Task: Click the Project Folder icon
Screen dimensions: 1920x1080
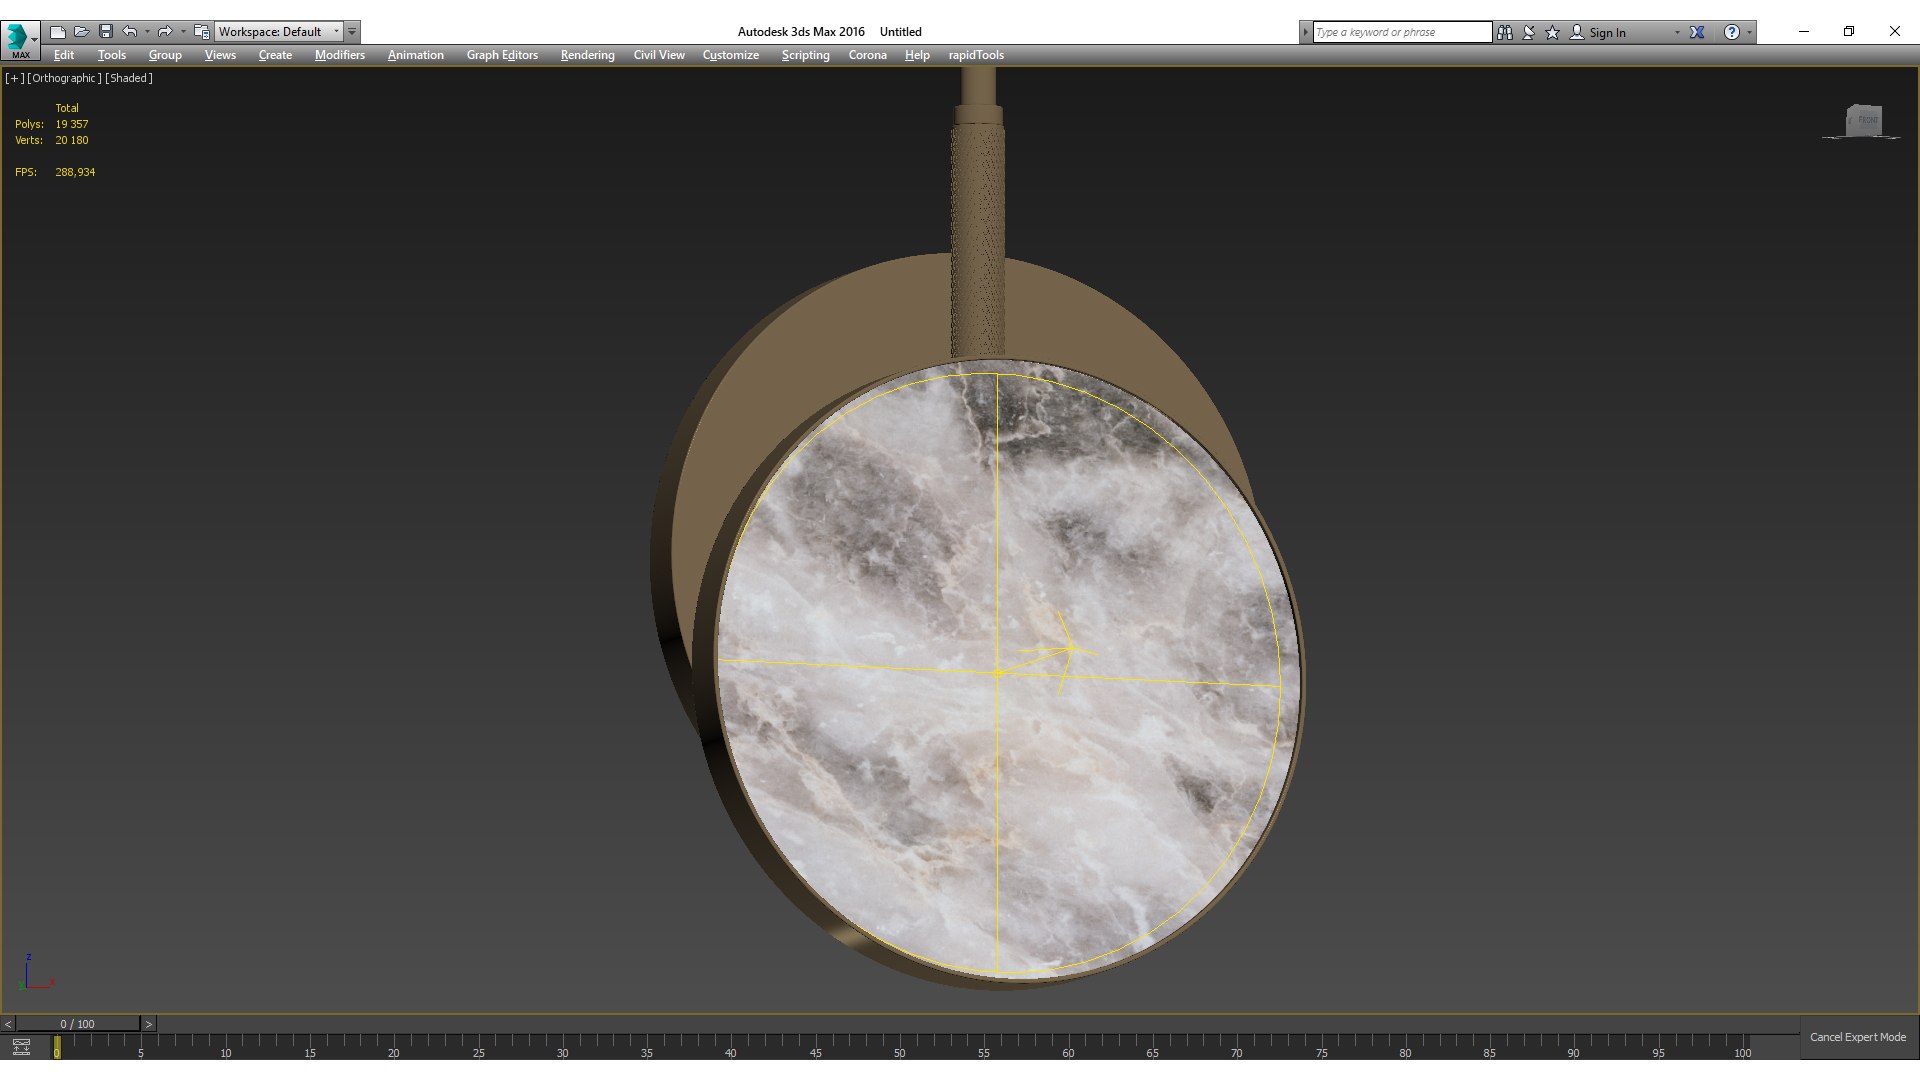Action: click(202, 32)
